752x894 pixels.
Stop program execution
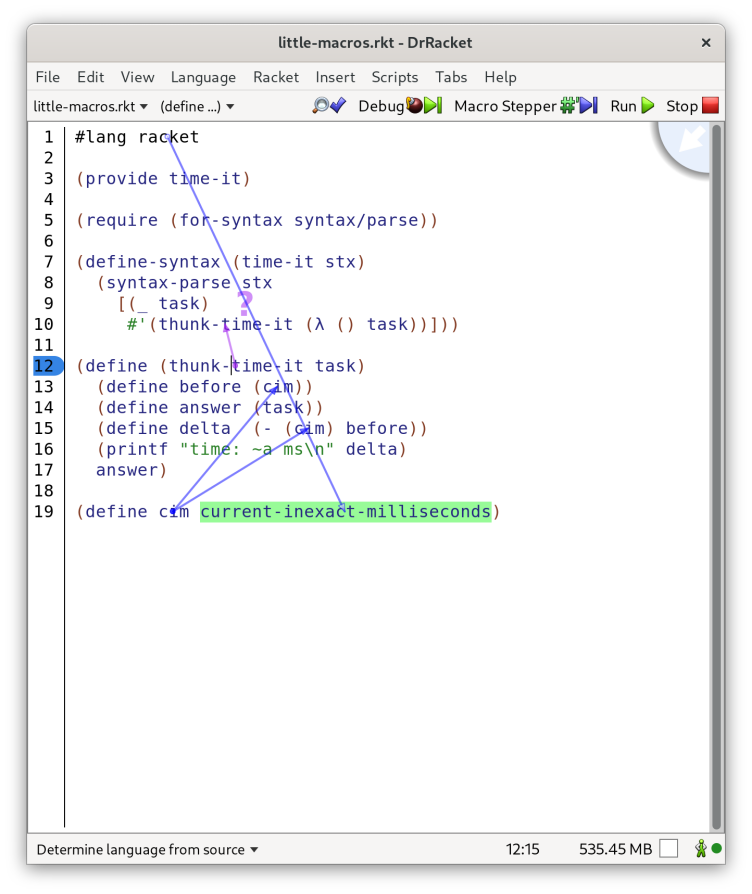(692, 106)
